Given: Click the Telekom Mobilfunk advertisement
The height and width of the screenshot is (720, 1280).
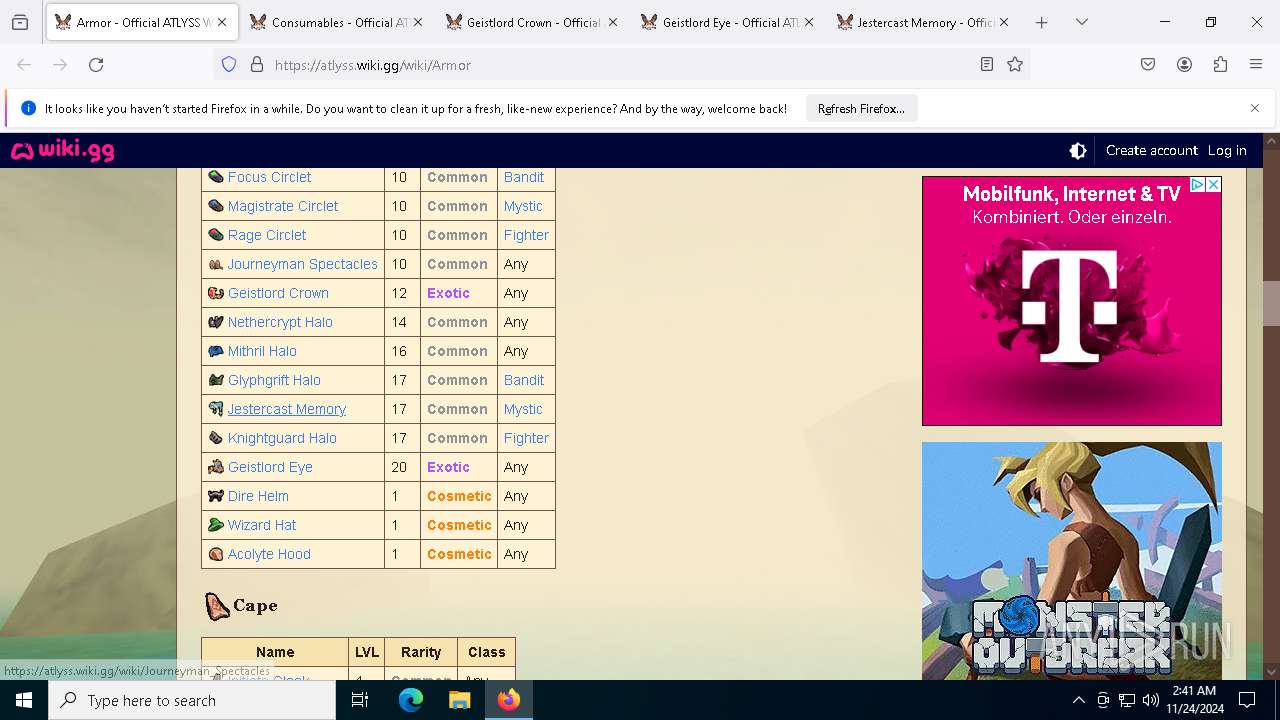Looking at the screenshot, I should [1072, 301].
